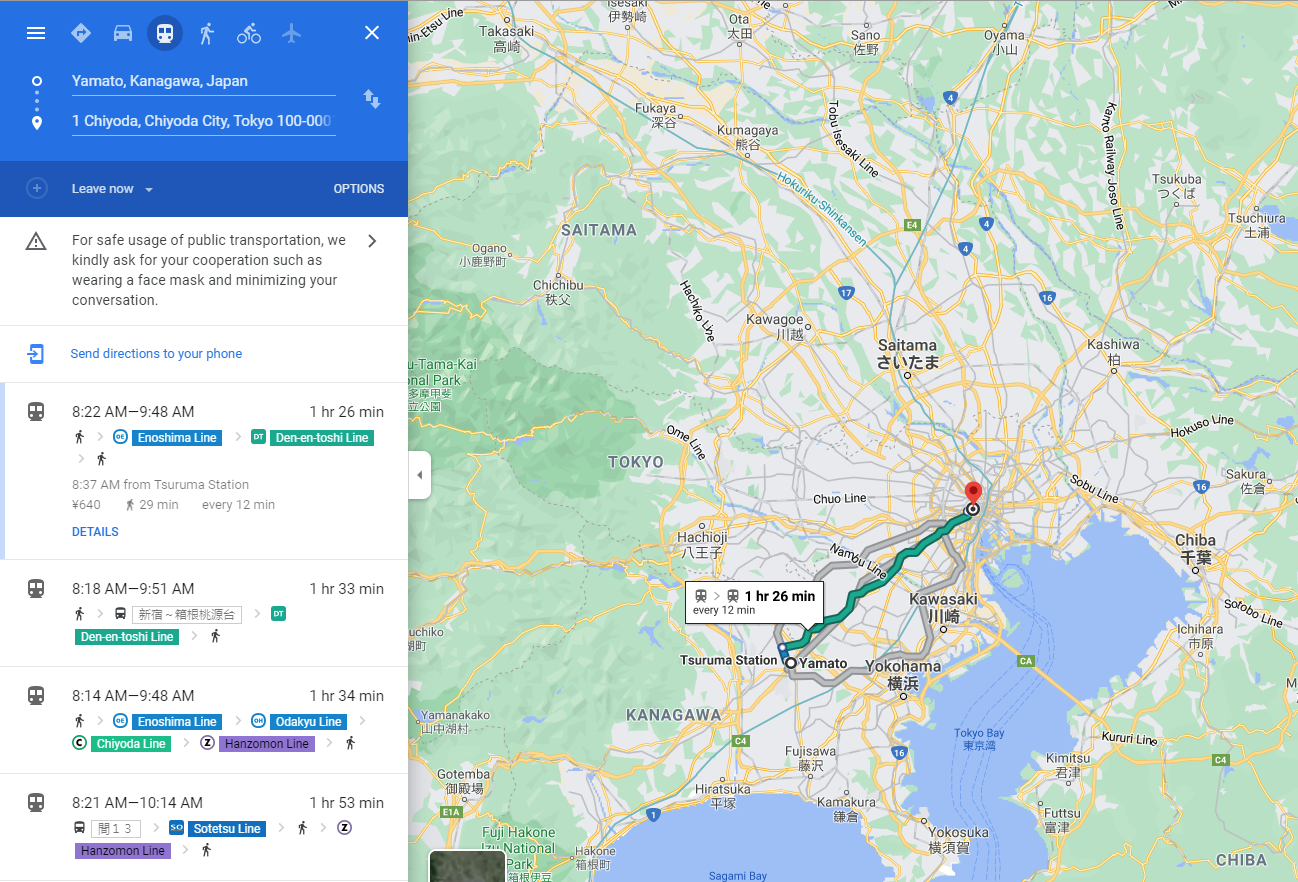
Task: Open DETAILS for the 8:22 AM route
Action: point(95,532)
